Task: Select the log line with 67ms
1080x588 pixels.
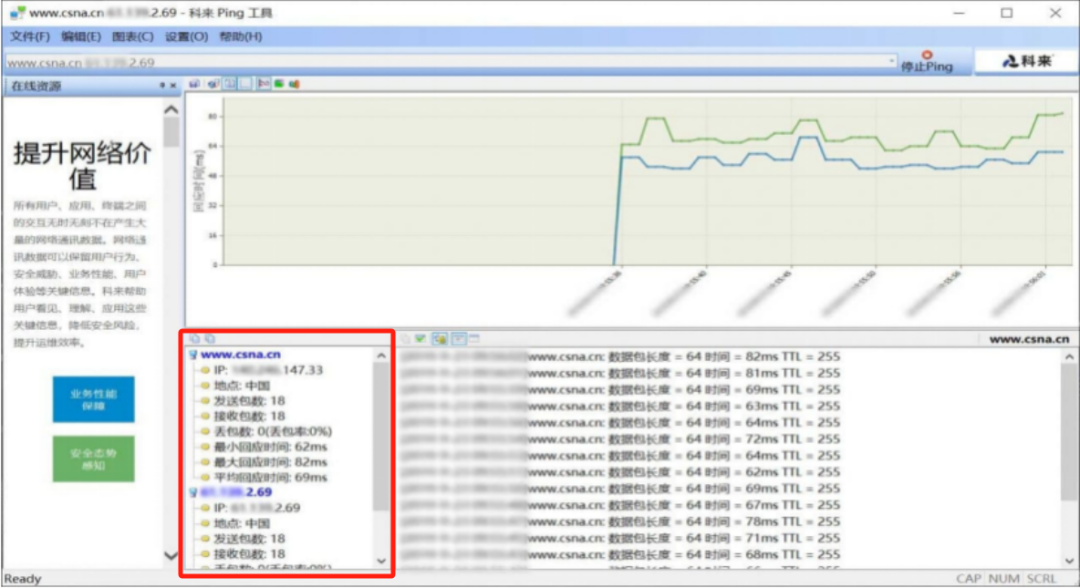Action: click(620, 505)
